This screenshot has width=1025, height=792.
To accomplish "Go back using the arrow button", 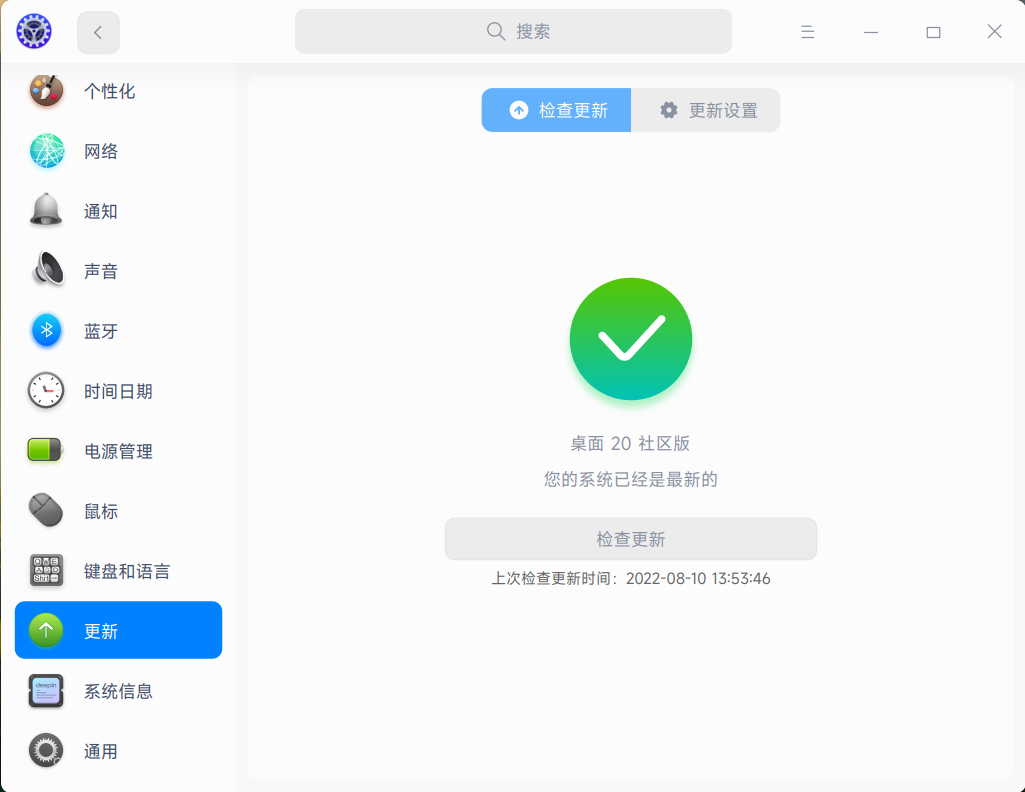I will click(97, 31).
